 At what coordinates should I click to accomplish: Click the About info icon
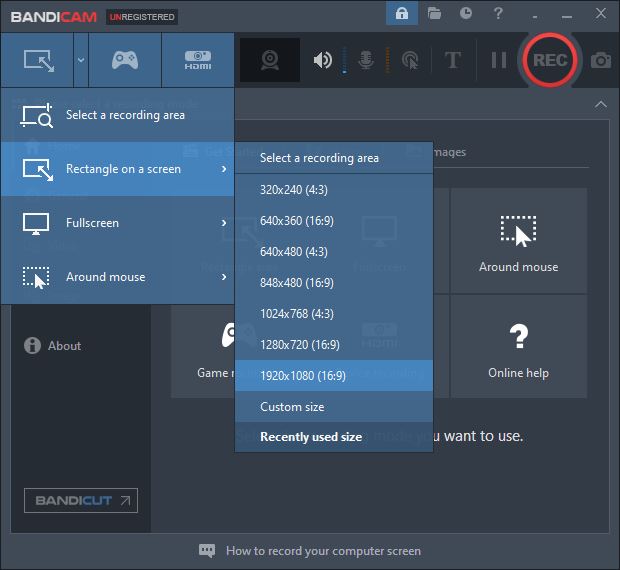(x=32, y=345)
